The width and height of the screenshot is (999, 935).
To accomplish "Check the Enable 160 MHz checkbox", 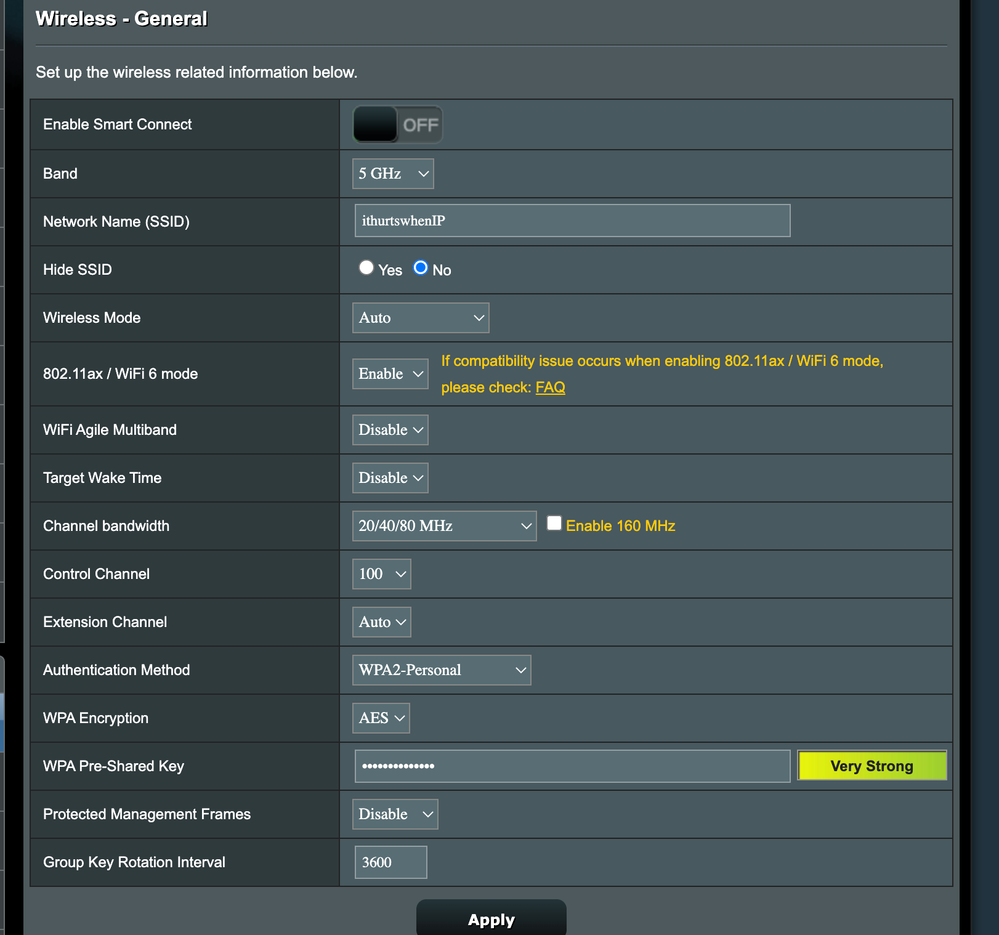I will 554,524.
